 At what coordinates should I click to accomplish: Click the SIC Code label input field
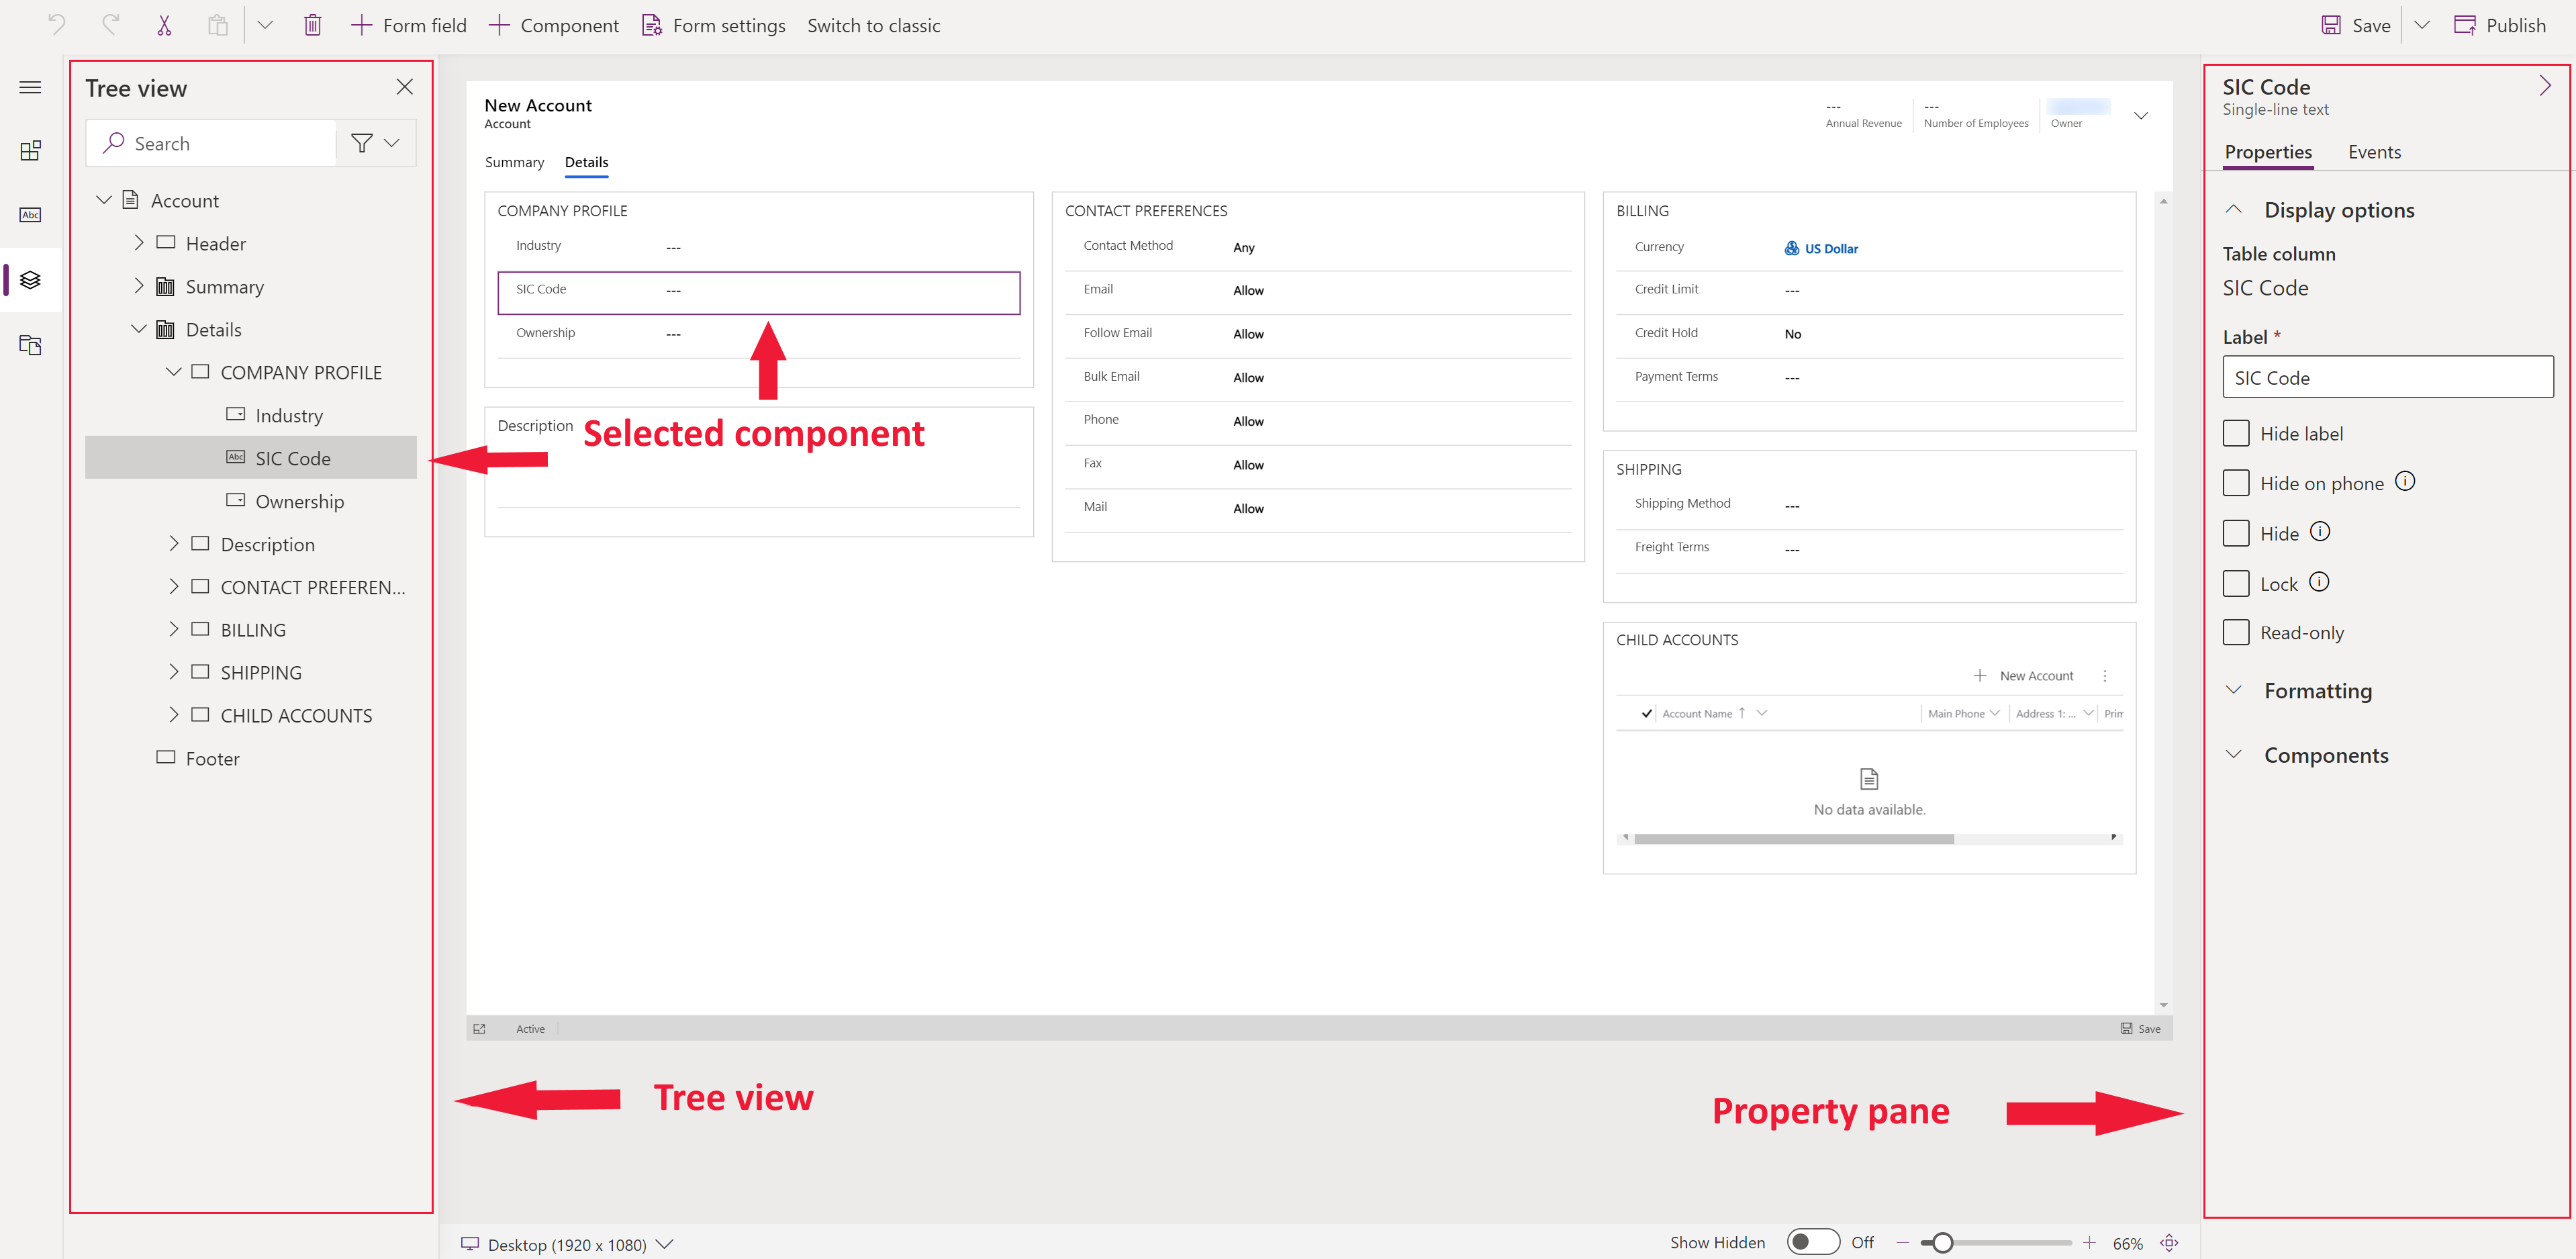pos(2387,378)
